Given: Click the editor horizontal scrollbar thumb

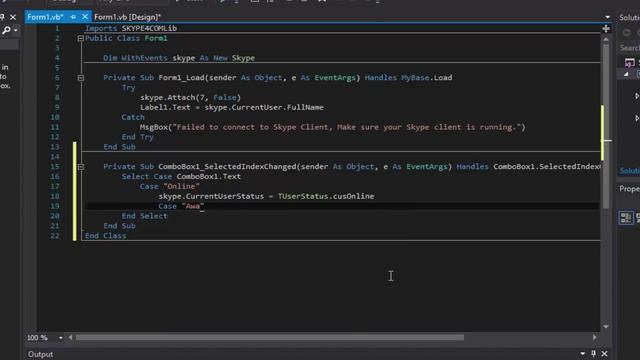Looking at the screenshot, I should pyautogui.click(x=270, y=338).
